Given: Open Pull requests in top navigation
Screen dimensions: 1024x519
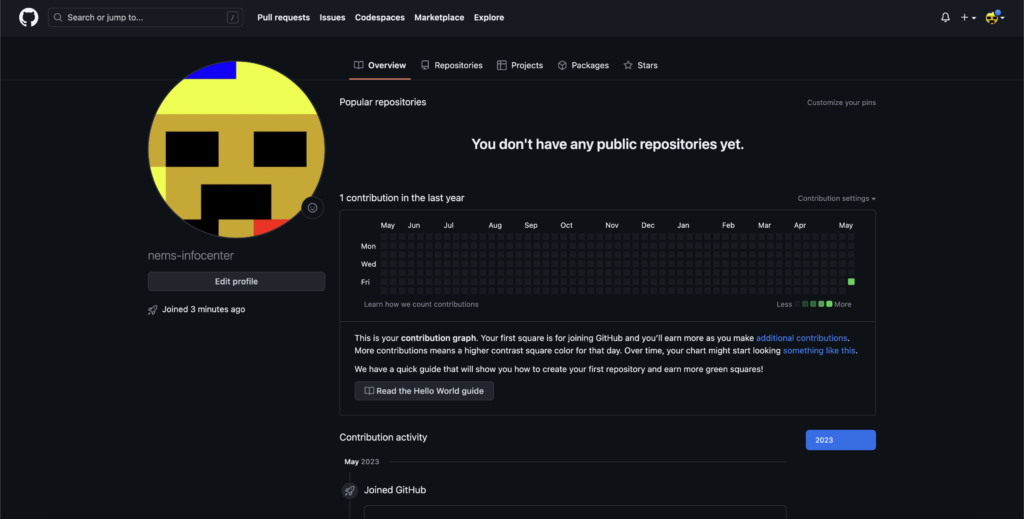Looking at the screenshot, I should pos(283,18).
